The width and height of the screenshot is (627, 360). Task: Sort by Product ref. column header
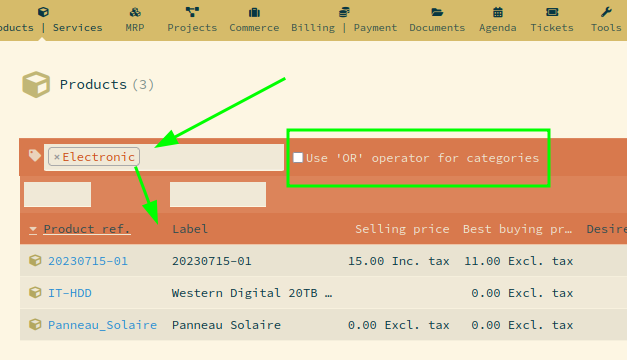[x=87, y=229]
